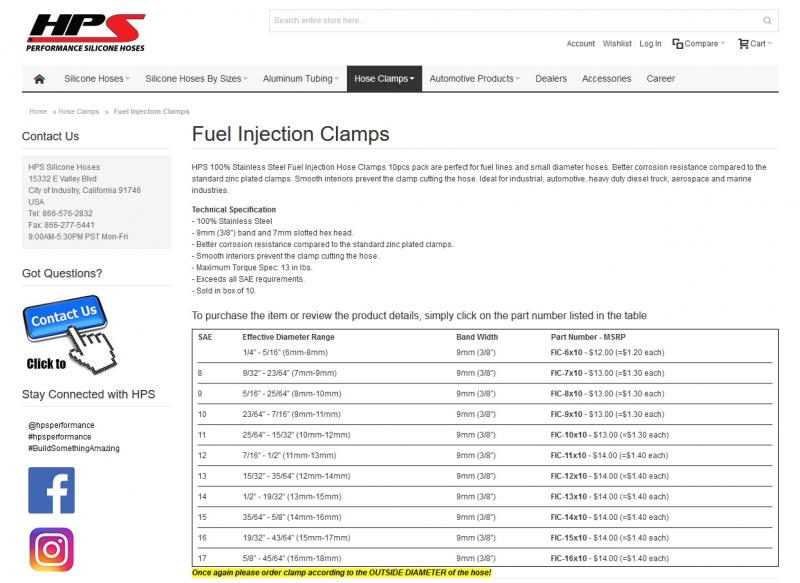Click the Maximum Torque Spec line
This screenshot has height=583, width=800.
(252, 268)
